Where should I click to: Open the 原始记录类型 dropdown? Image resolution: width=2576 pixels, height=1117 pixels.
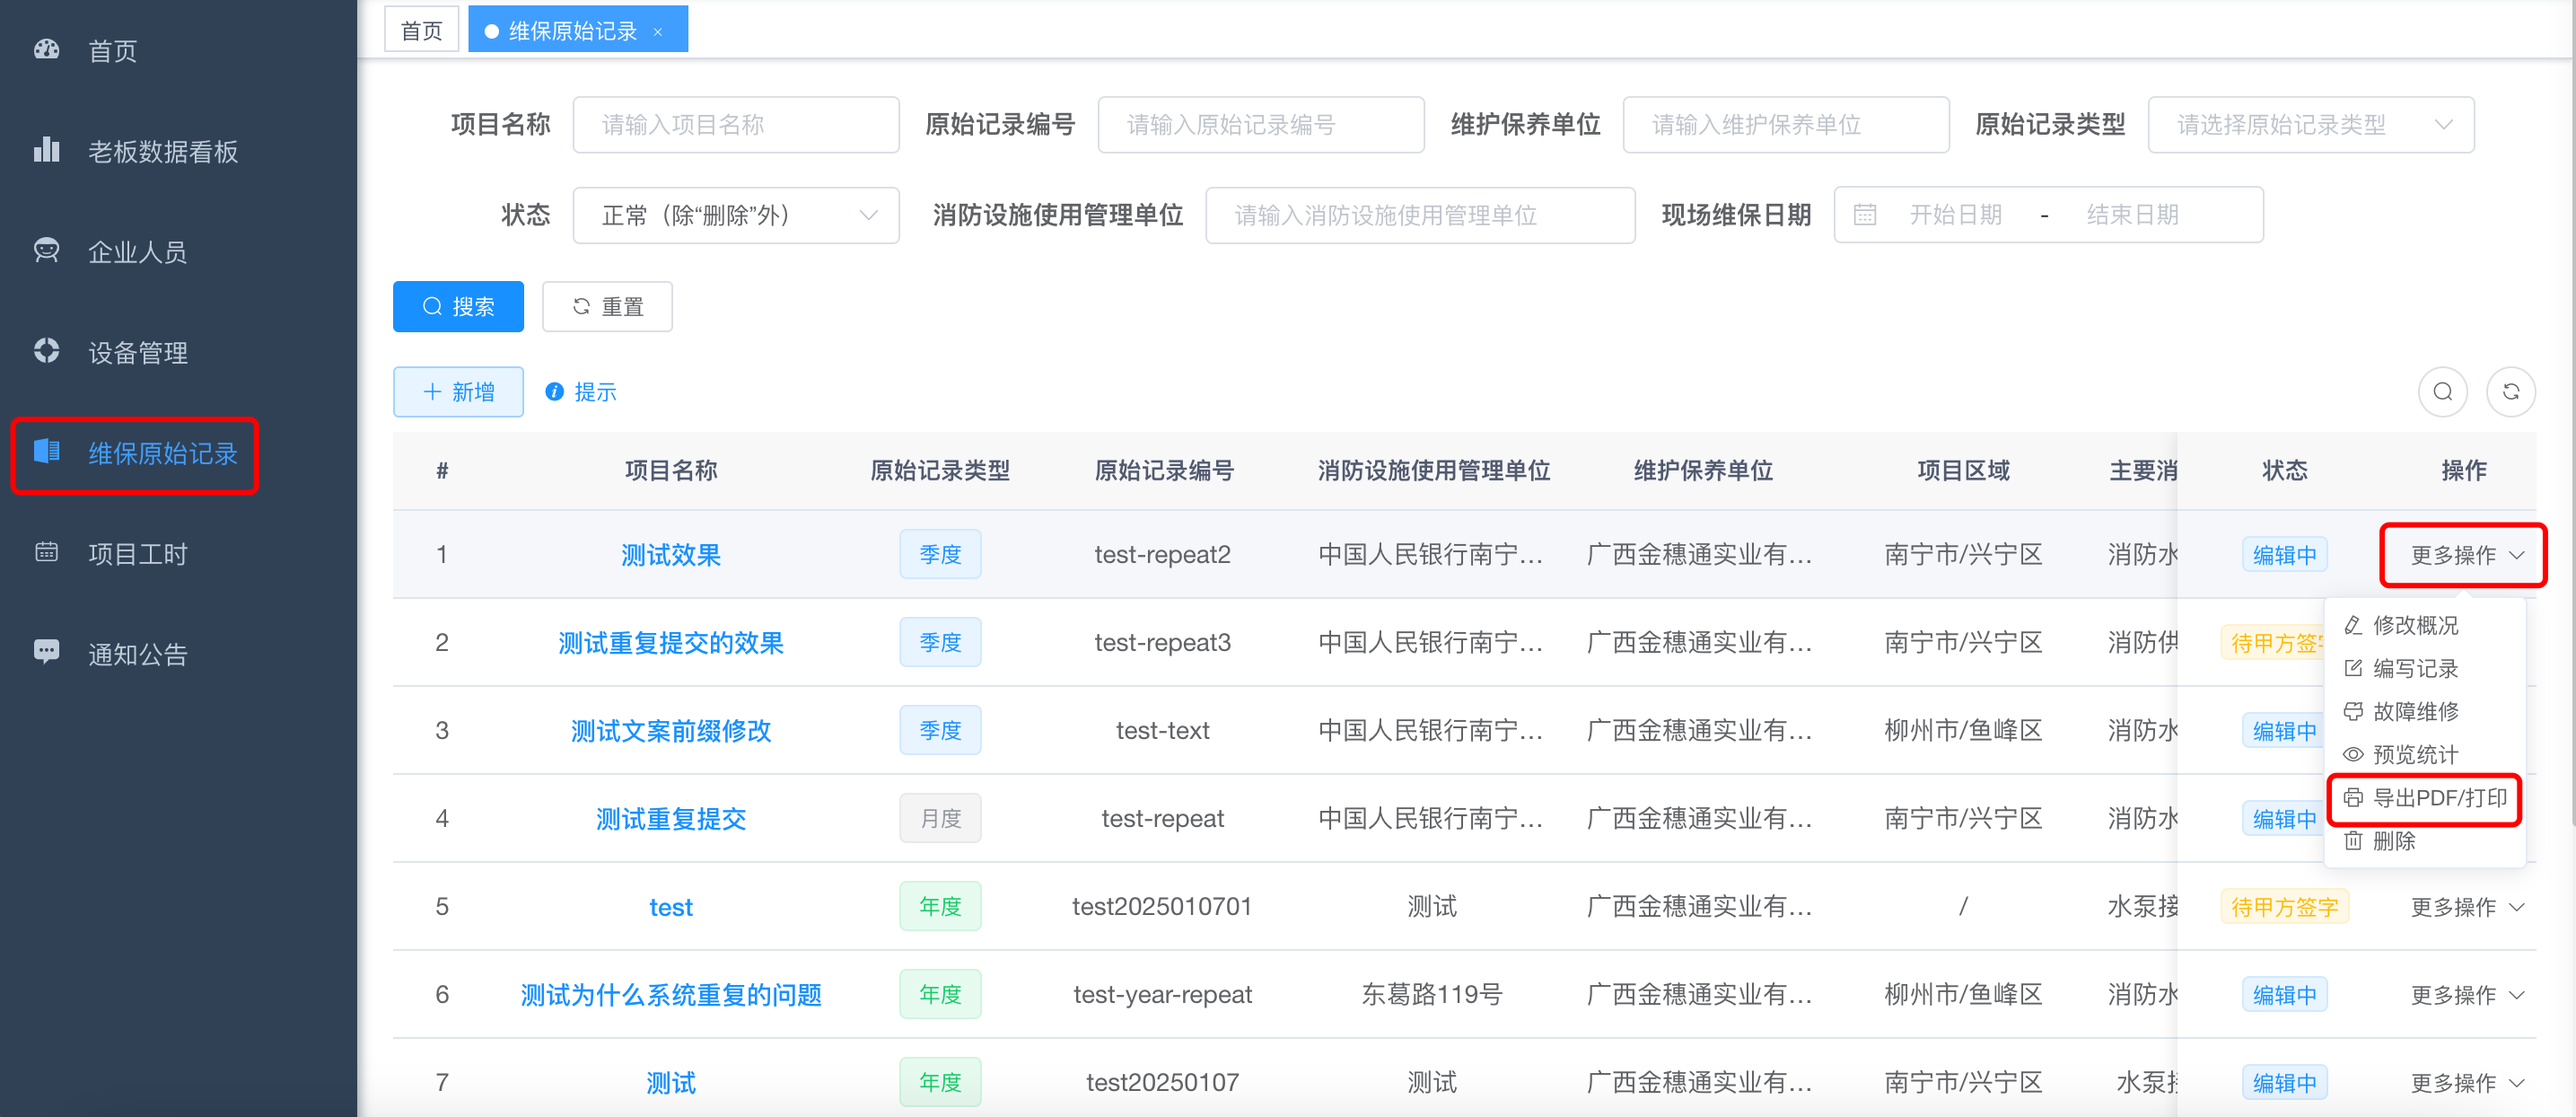pos(2310,125)
